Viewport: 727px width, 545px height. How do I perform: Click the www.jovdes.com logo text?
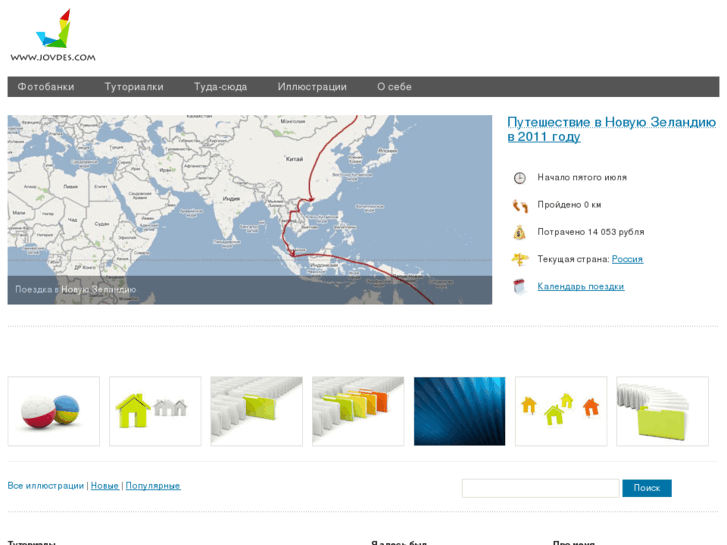pyautogui.click(x=53, y=58)
